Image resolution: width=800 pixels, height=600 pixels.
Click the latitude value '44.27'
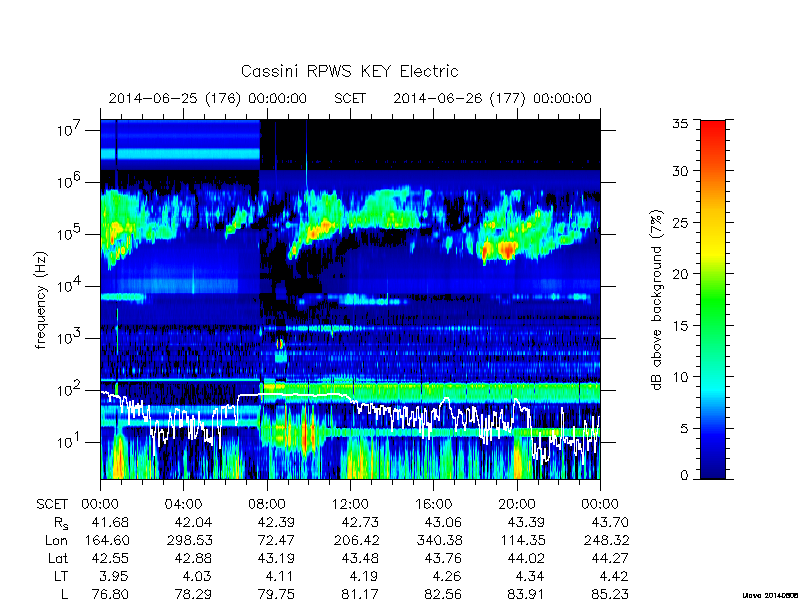(610, 558)
